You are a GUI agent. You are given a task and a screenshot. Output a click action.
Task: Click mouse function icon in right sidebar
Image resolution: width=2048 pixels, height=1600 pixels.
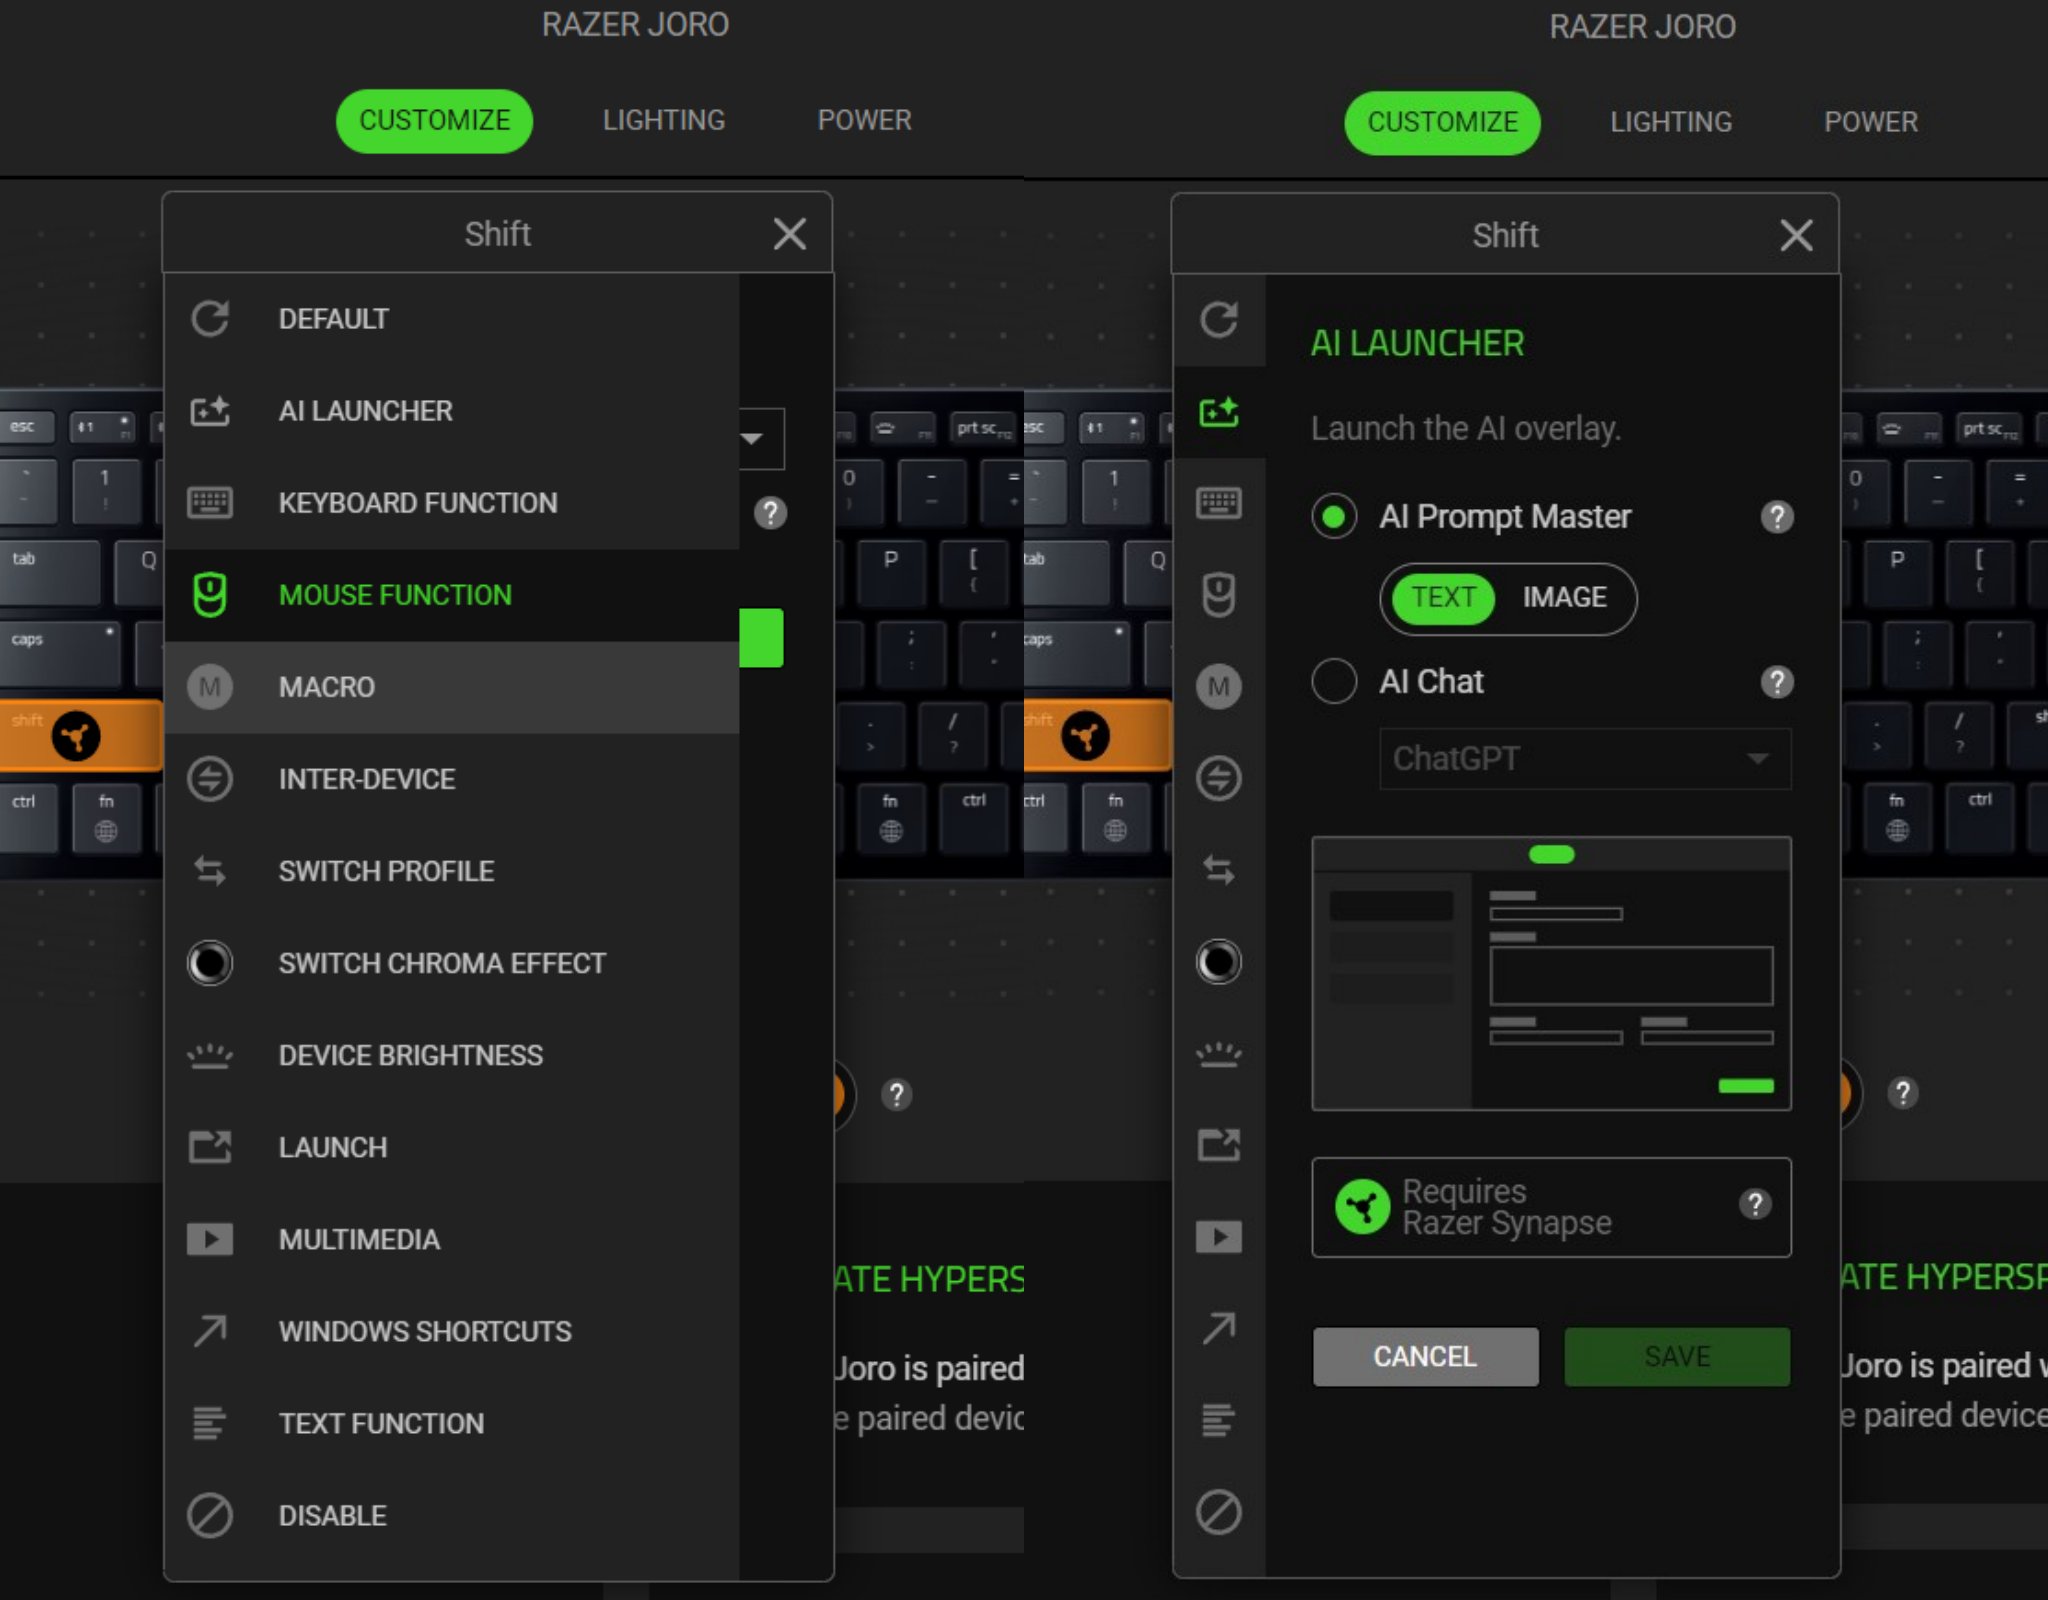pyautogui.click(x=1219, y=595)
